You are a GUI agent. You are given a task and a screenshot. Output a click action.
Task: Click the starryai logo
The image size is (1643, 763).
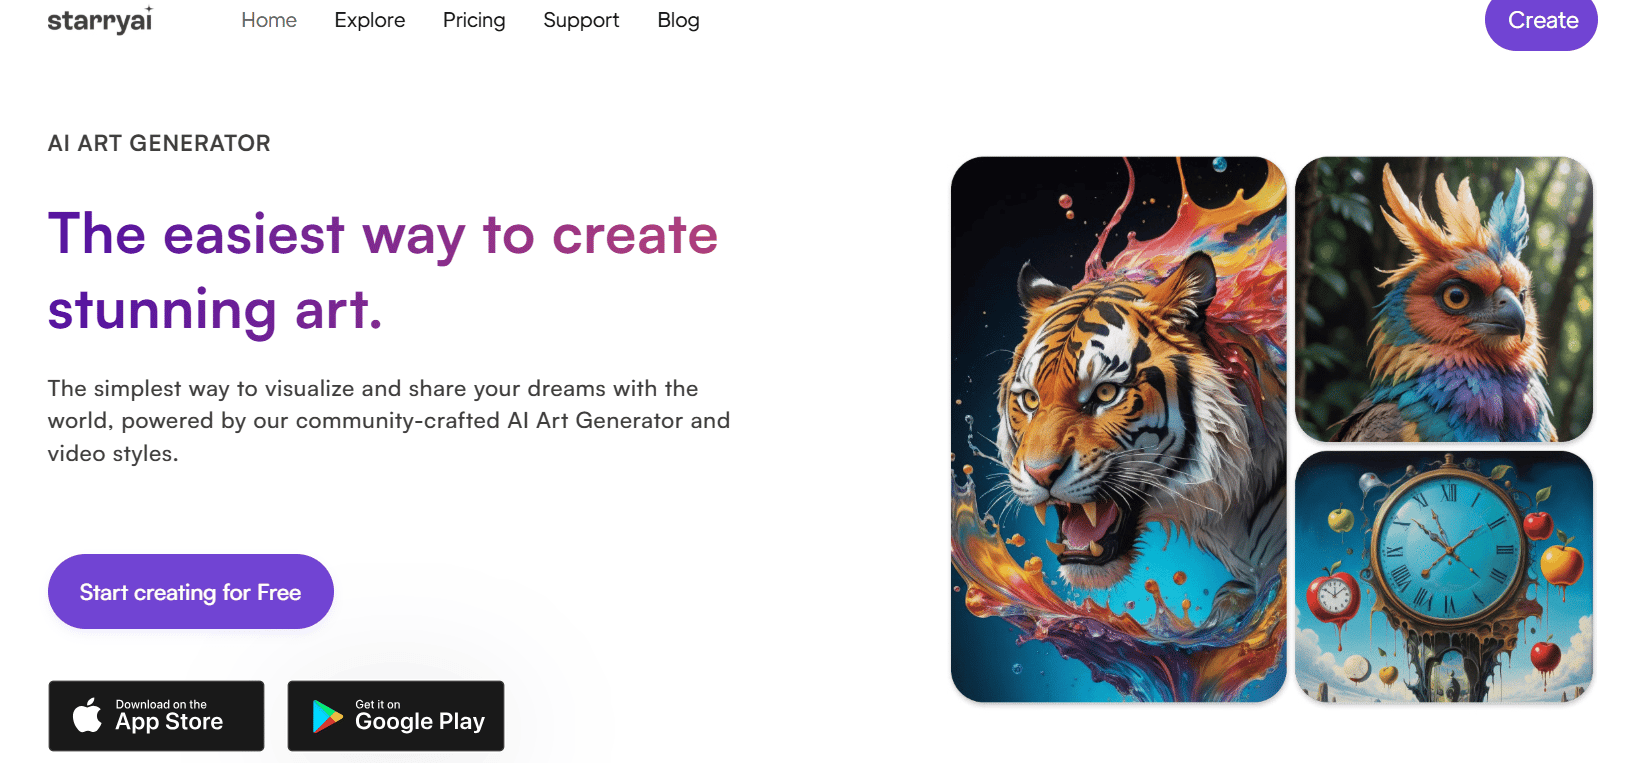click(100, 20)
